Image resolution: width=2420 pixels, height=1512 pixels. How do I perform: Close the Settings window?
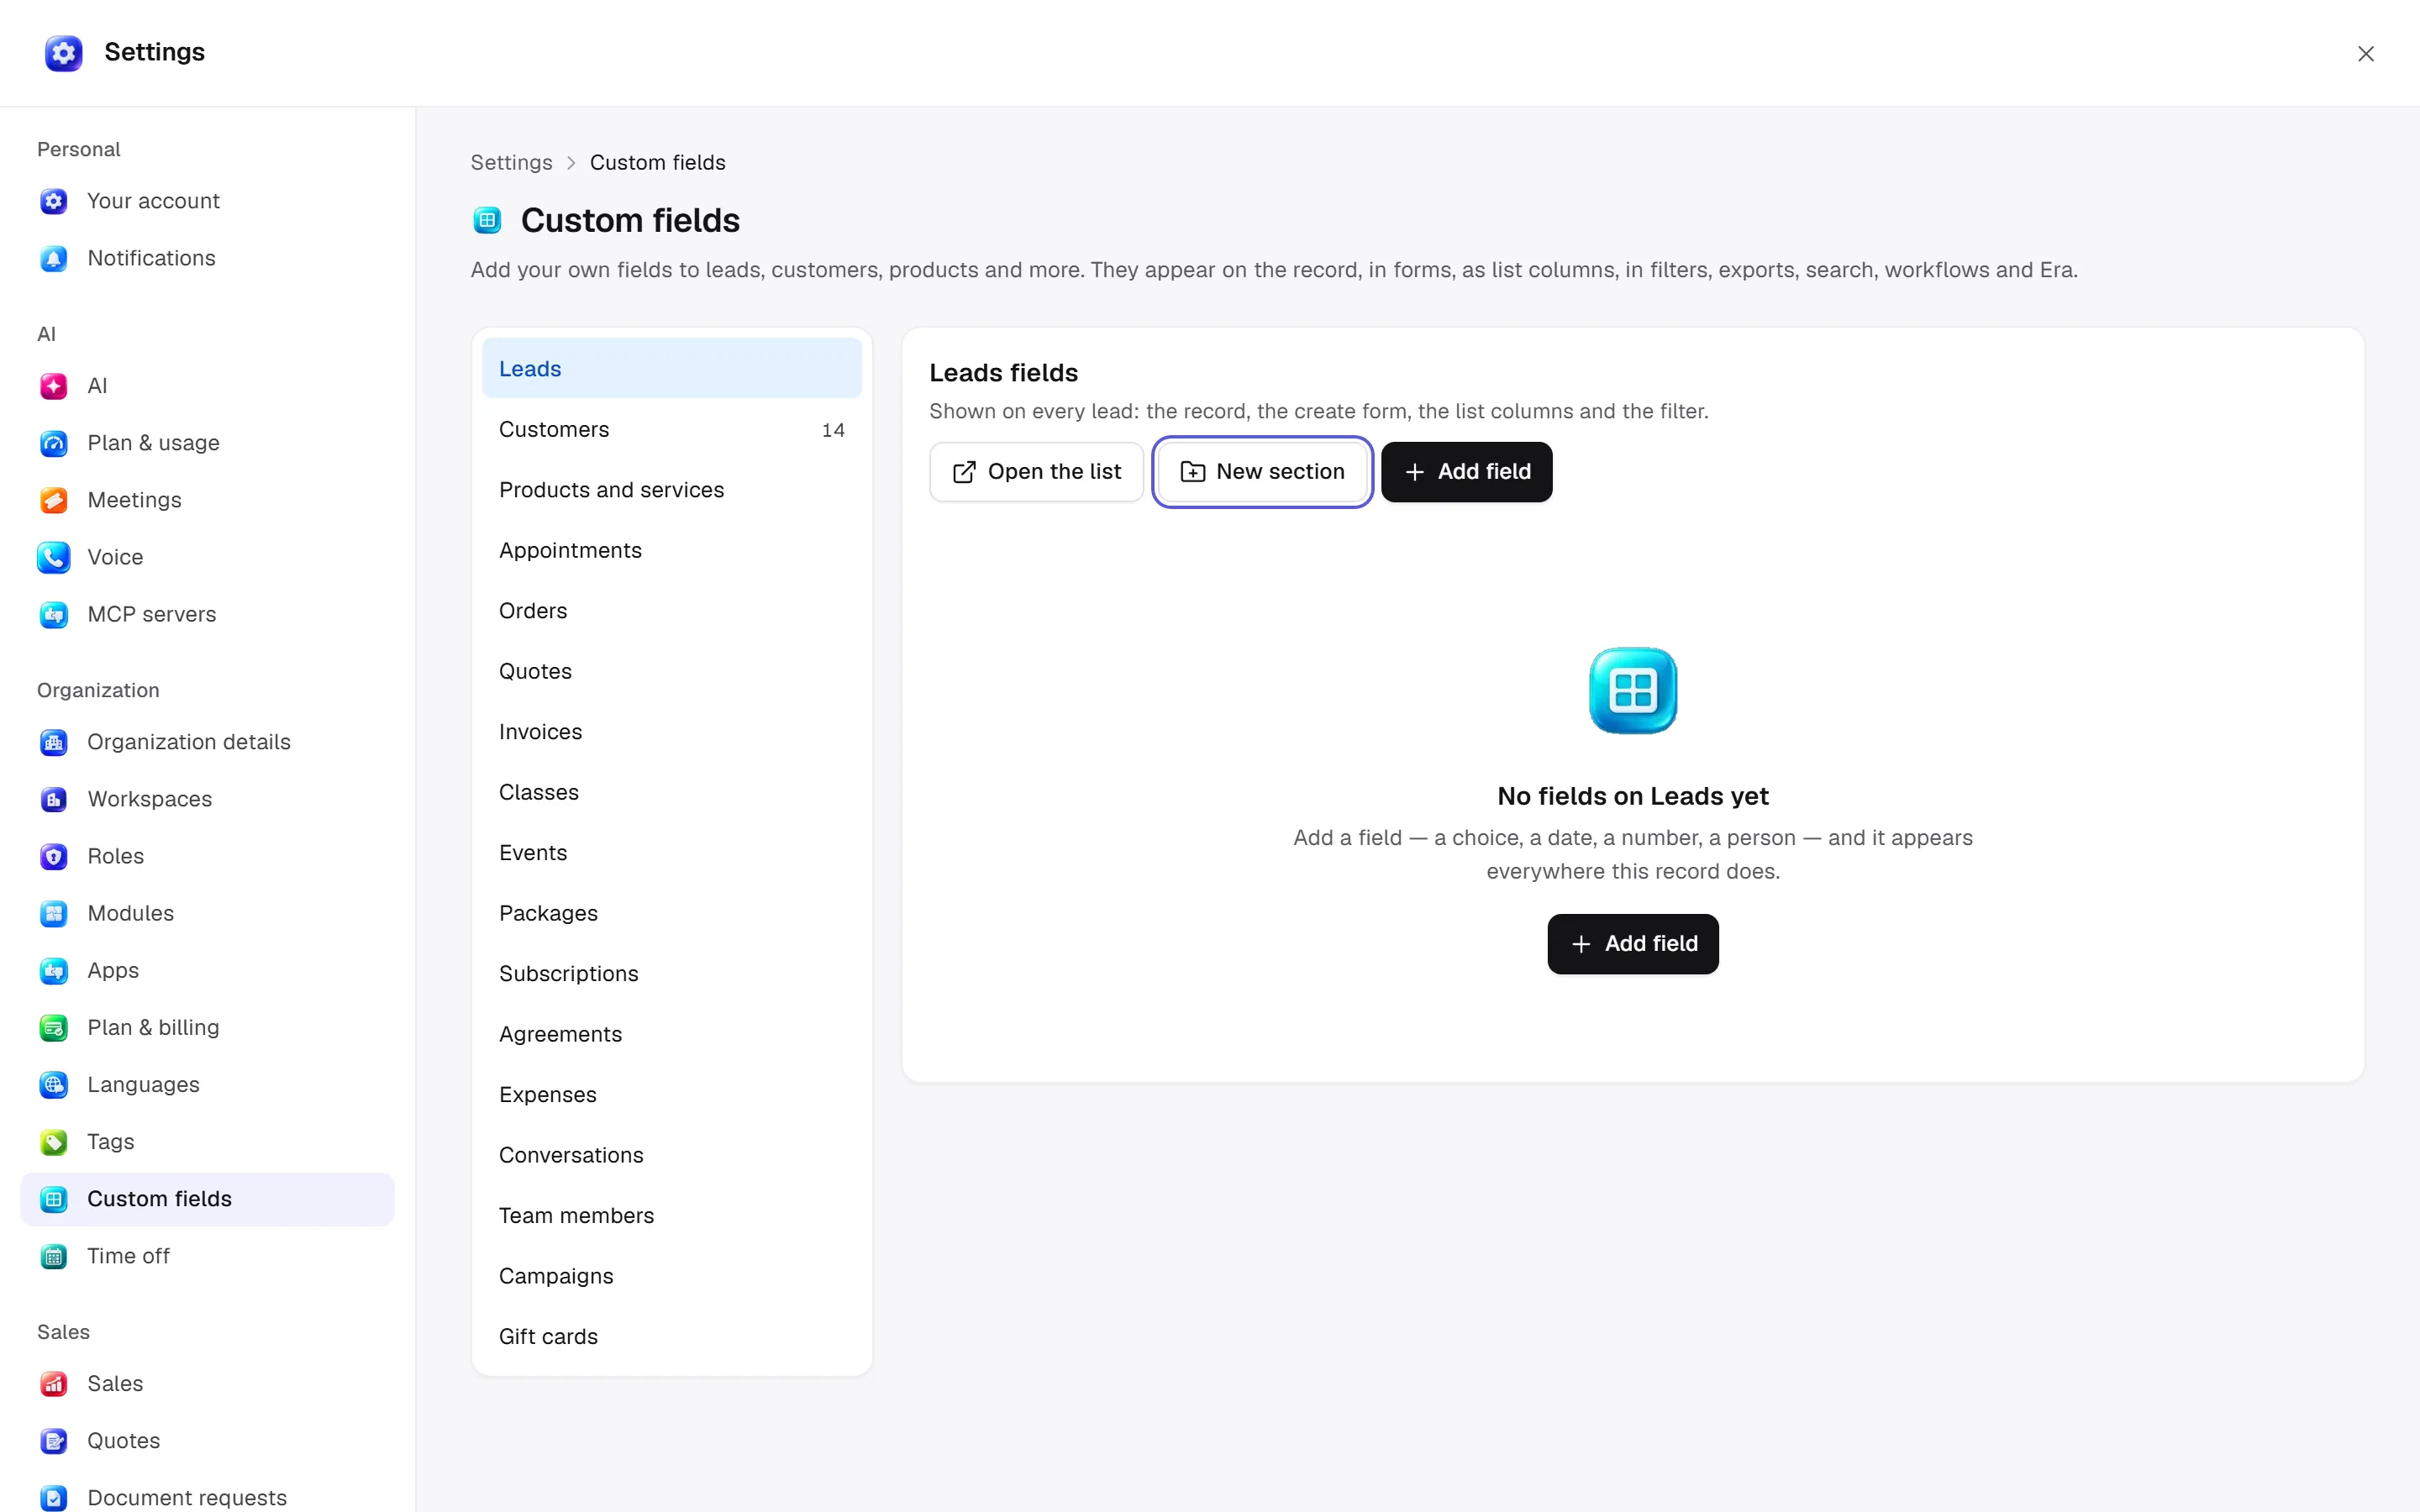pos(2365,54)
